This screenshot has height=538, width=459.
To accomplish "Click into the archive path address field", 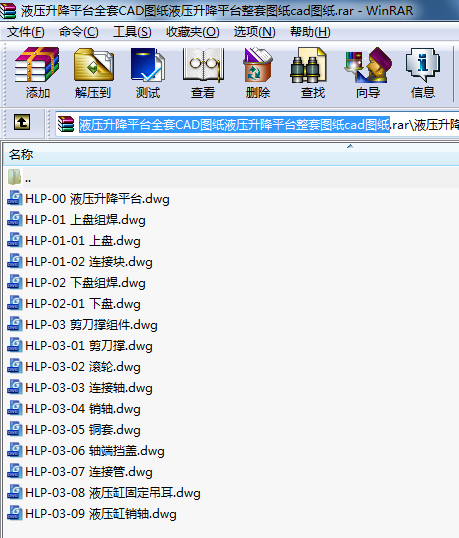I will point(257,124).
